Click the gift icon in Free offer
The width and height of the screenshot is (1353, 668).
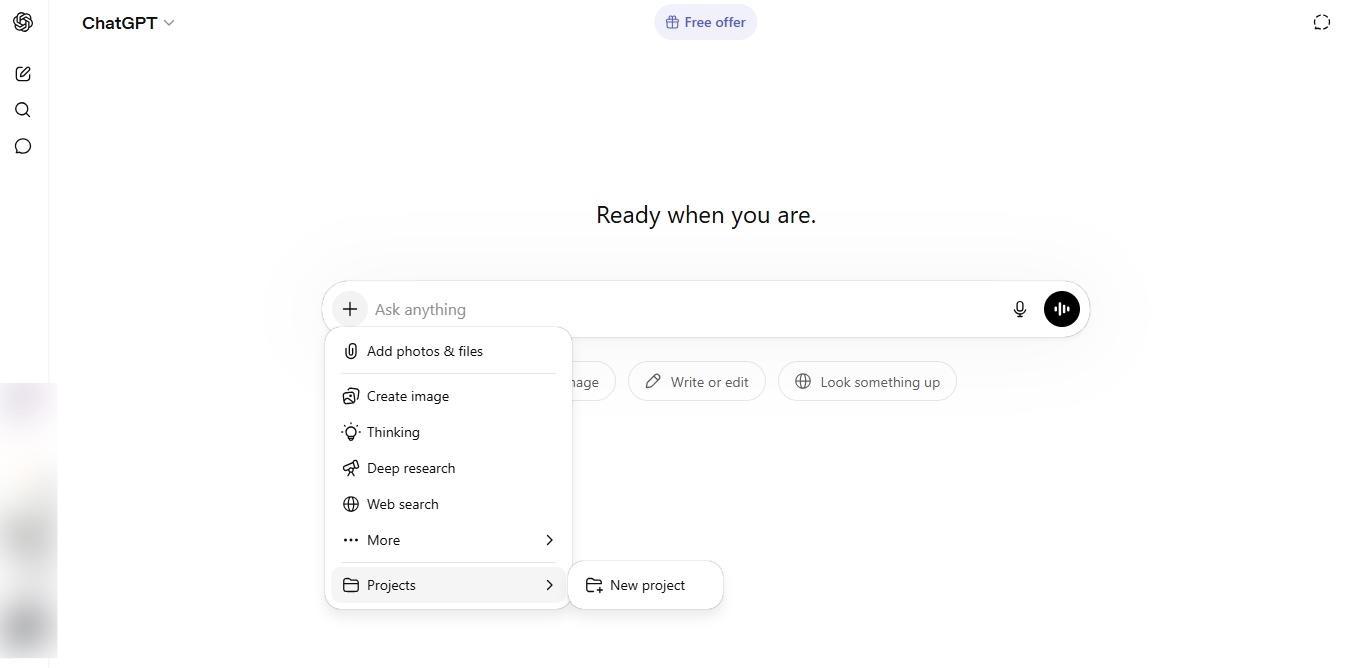(673, 22)
